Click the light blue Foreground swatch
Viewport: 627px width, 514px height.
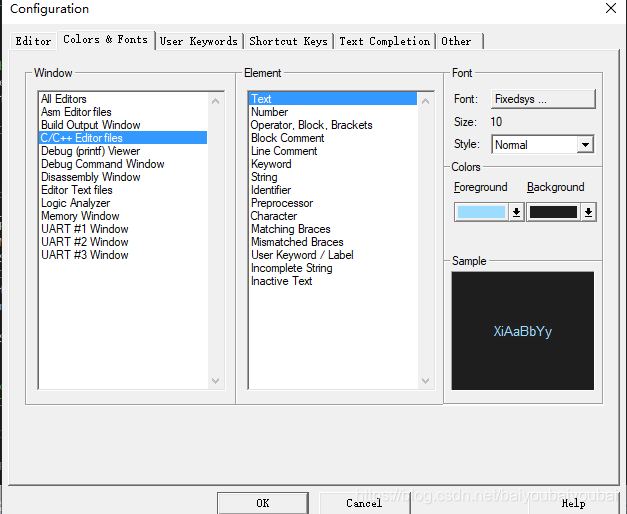[x=481, y=212]
